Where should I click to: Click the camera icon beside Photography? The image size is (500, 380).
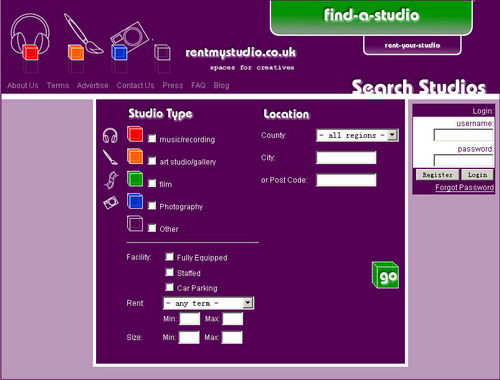tap(111, 202)
